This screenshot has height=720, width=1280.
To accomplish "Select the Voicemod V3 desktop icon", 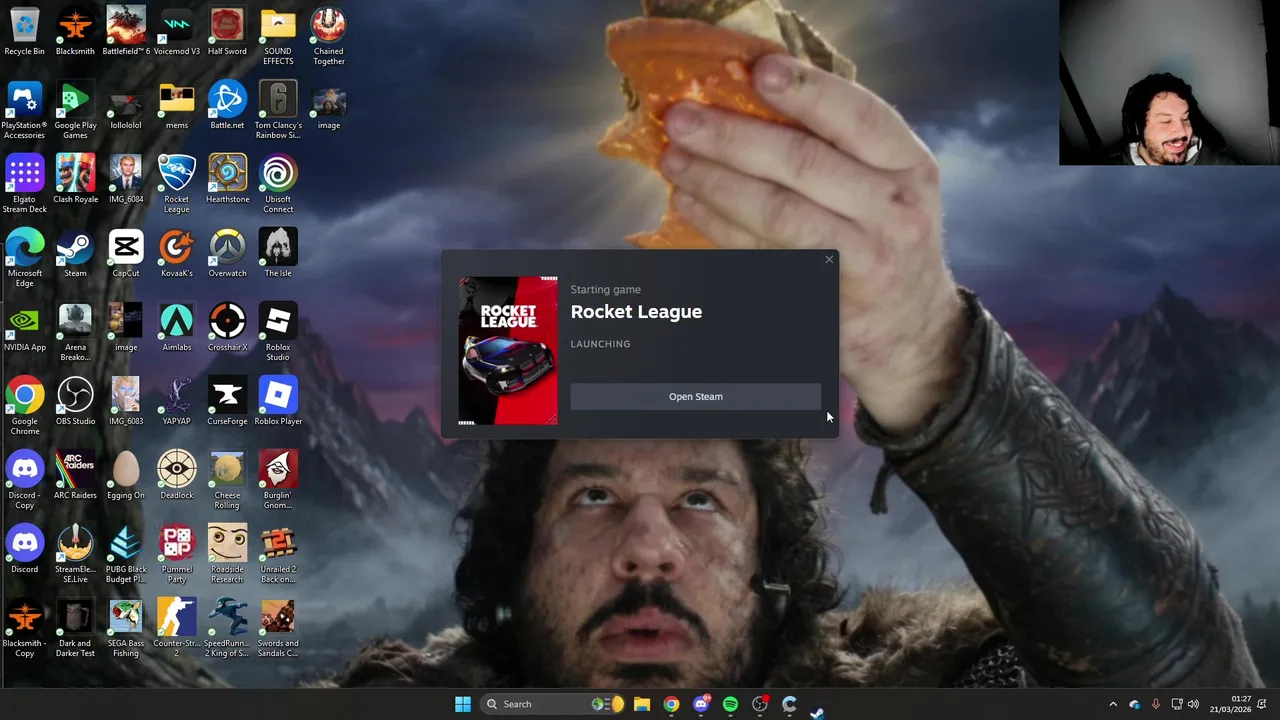I will pos(177,32).
